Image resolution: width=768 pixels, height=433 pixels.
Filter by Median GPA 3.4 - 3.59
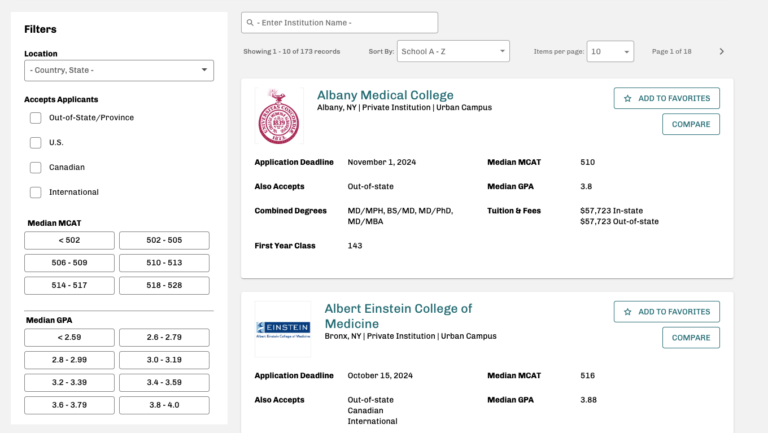point(164,383)
